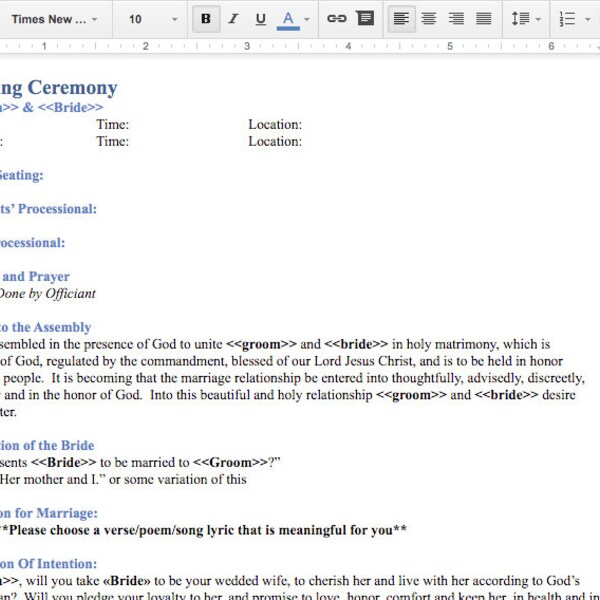Insert comment using comment icon
Viewport: 600px width, 600px height.
[x=365, y=18]
